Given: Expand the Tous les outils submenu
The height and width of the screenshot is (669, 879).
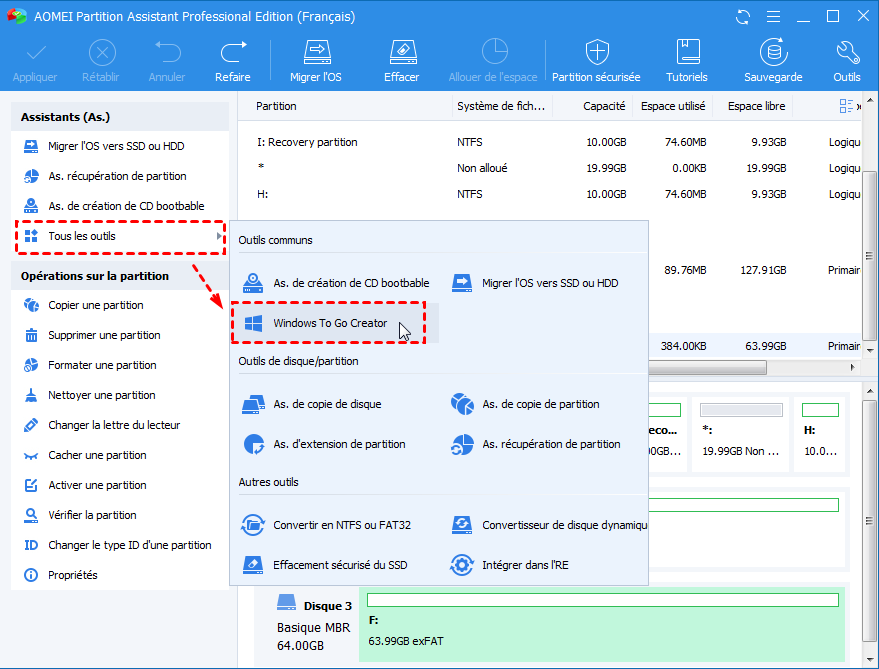Looking at the screenshot, I should coord(120,237).
